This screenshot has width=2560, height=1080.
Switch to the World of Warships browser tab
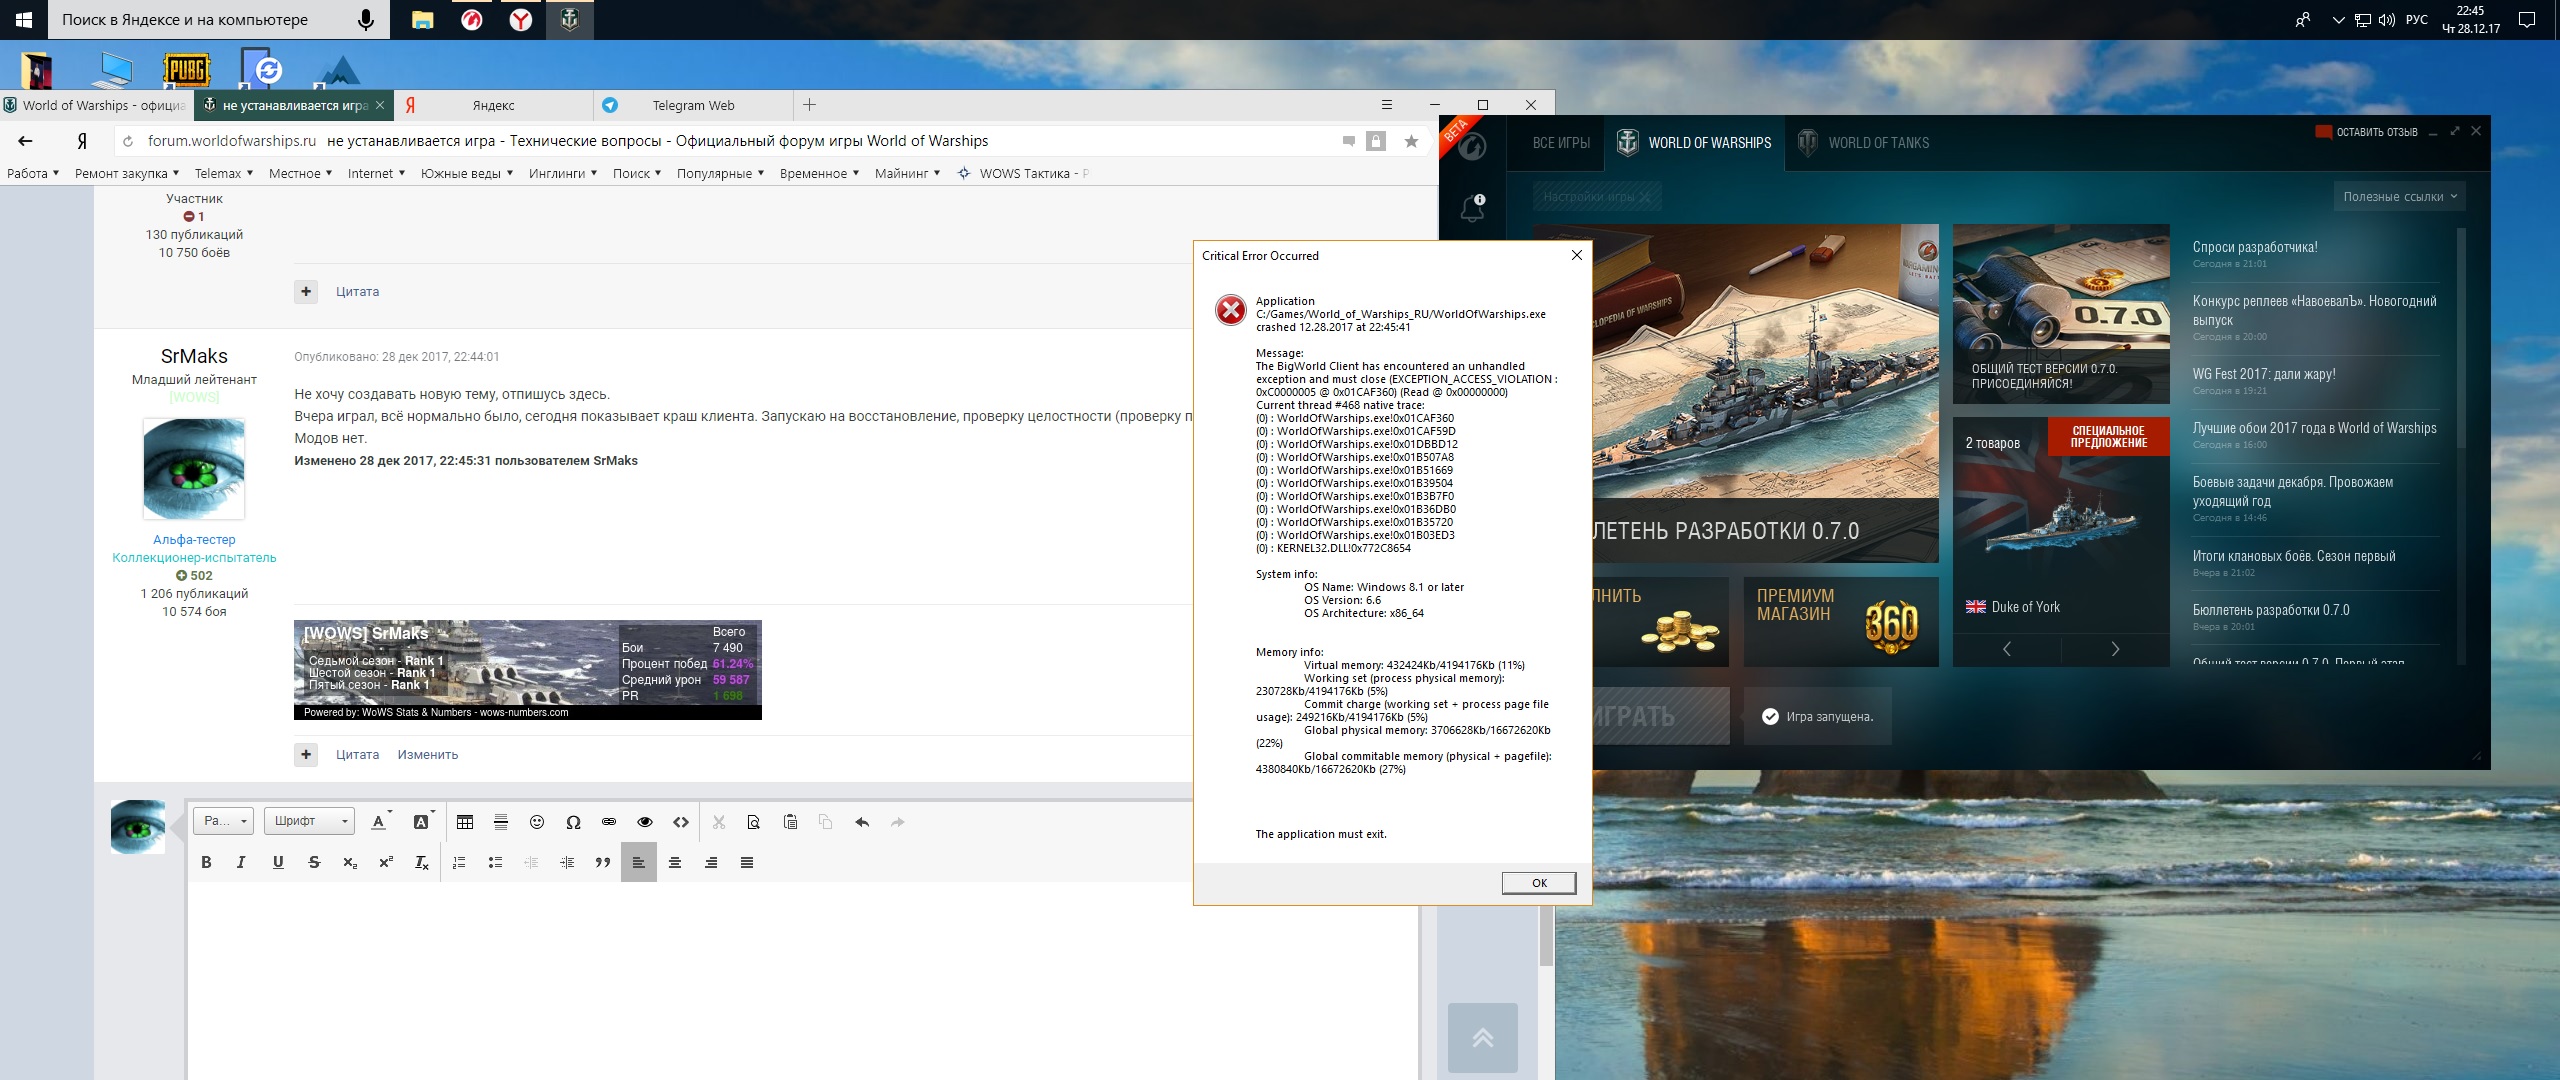[x=95, y=105]
